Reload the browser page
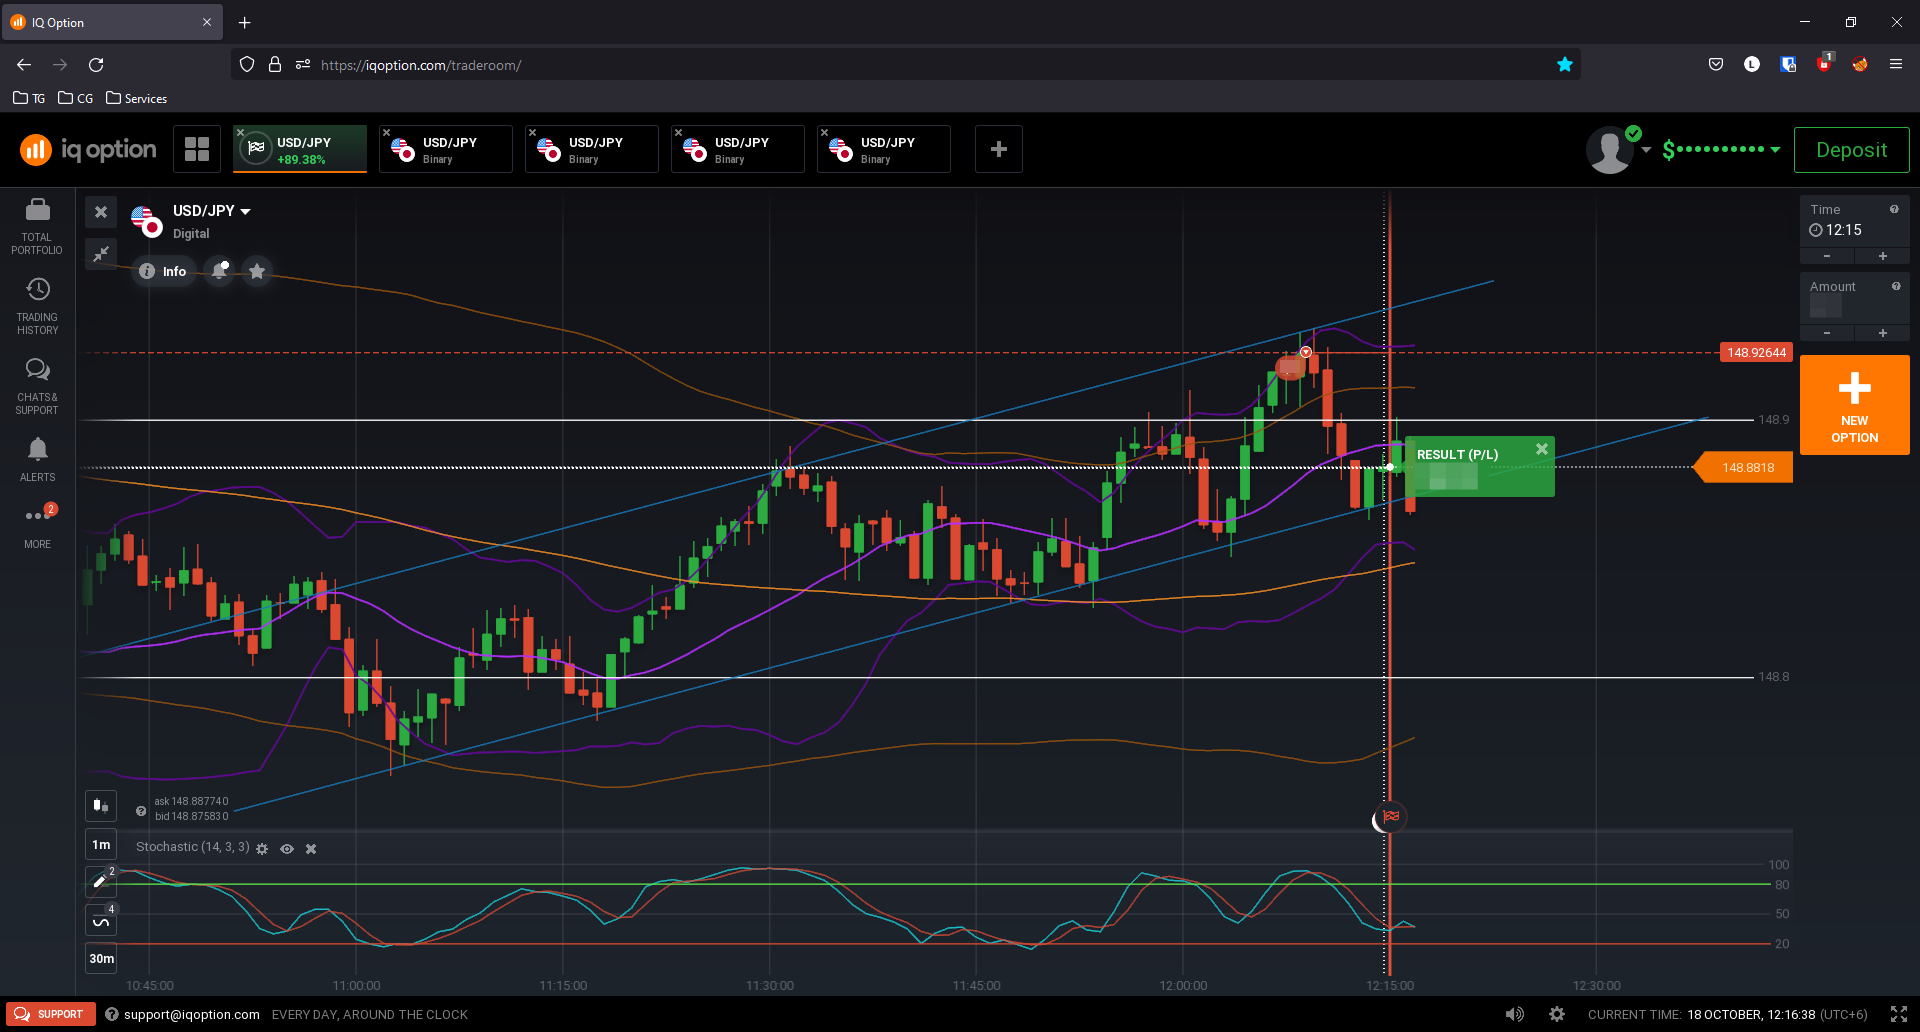1920x1032 pixels. [96, 65]
